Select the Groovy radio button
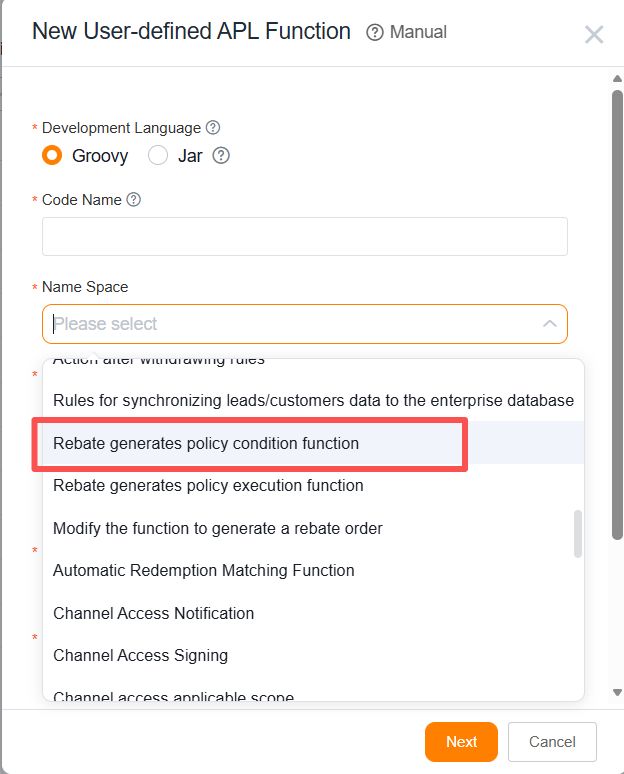This screenshot has height=774, width=624. 52,155
